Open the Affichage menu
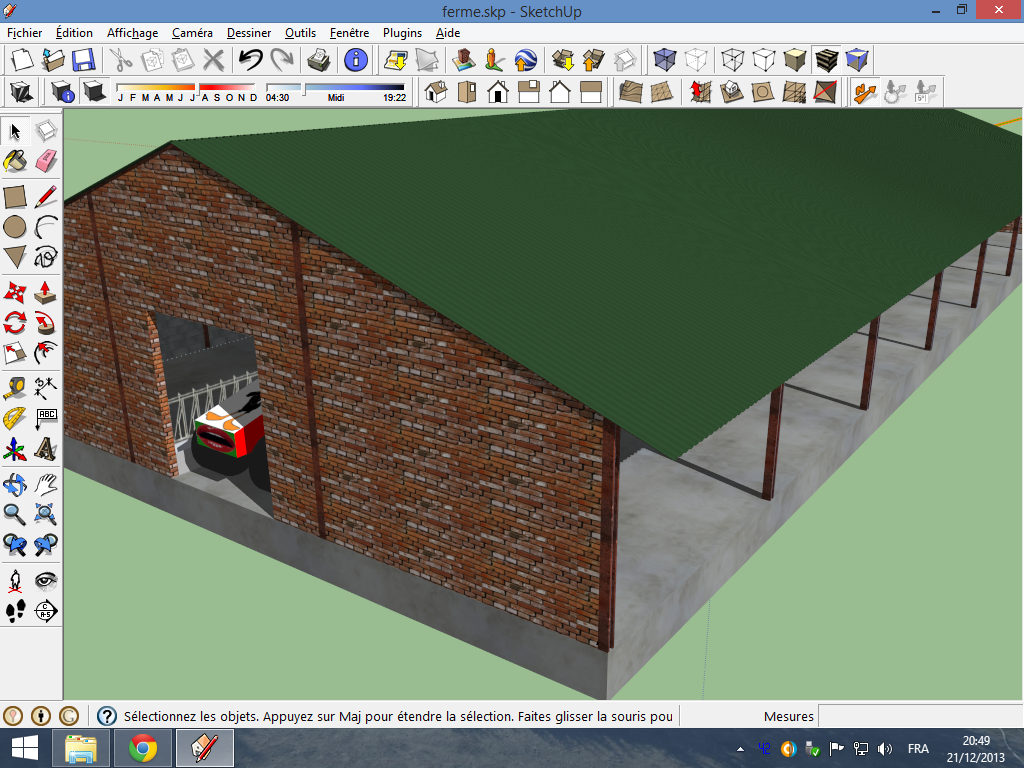The height and width of the screenshot is (768, 1024). (133, 33)
